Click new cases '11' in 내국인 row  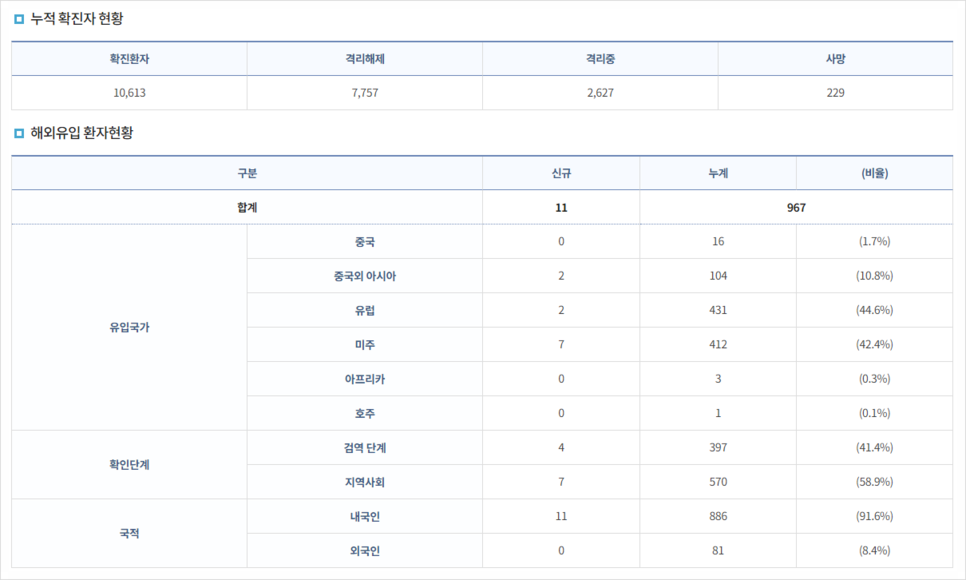pyautogui.click(x=561, y=517)
